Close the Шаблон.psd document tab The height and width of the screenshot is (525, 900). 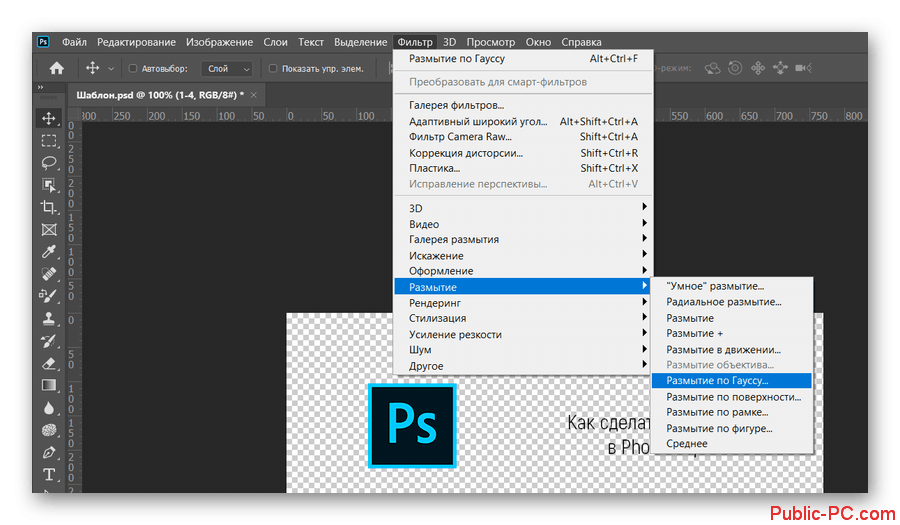click(254, 95)
